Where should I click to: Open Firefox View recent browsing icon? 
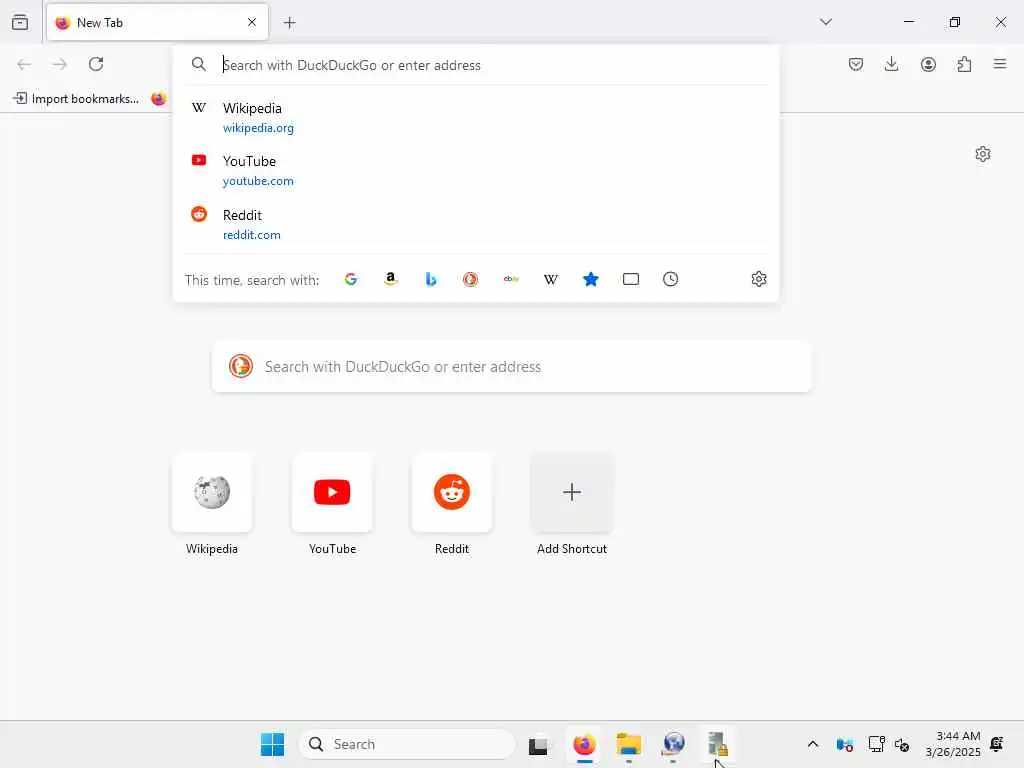tap(20, 22)
